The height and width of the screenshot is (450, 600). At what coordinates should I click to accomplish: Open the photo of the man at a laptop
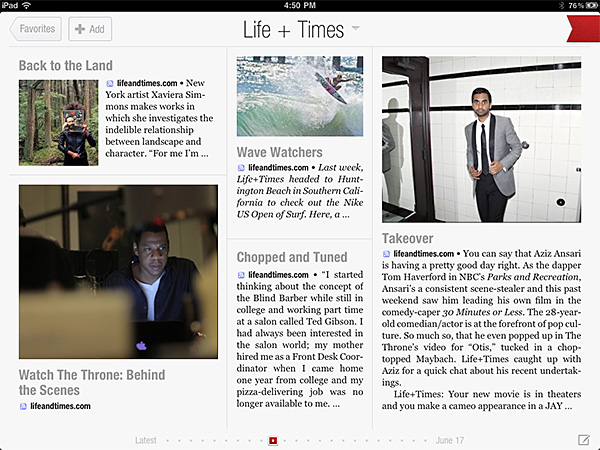coord(118,272)
